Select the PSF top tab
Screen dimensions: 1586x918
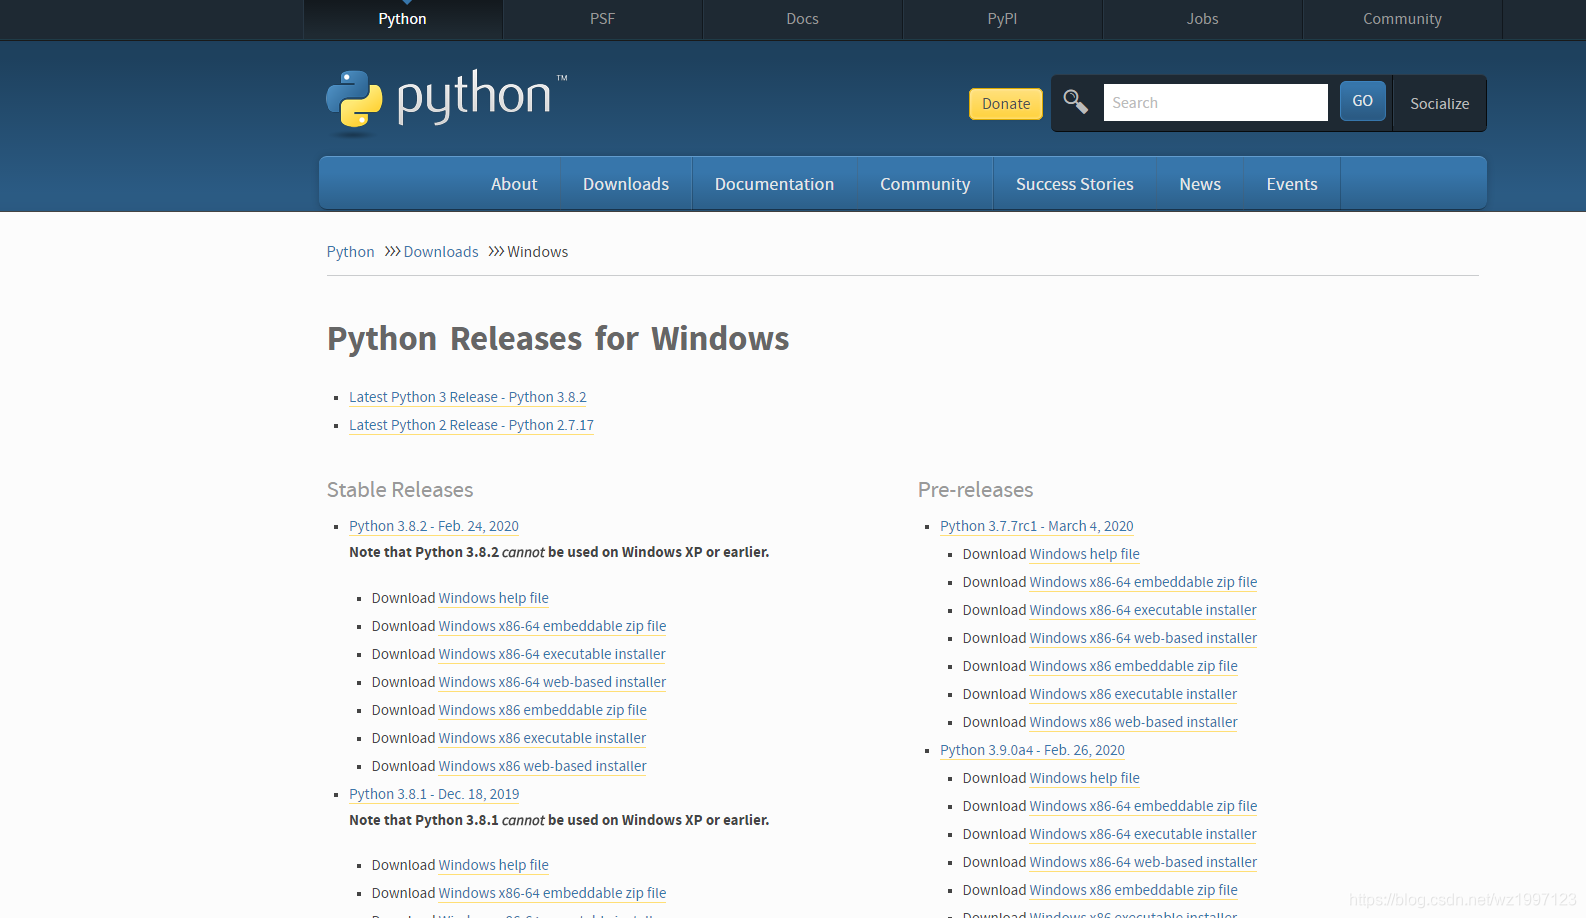(x=602, y=19)
